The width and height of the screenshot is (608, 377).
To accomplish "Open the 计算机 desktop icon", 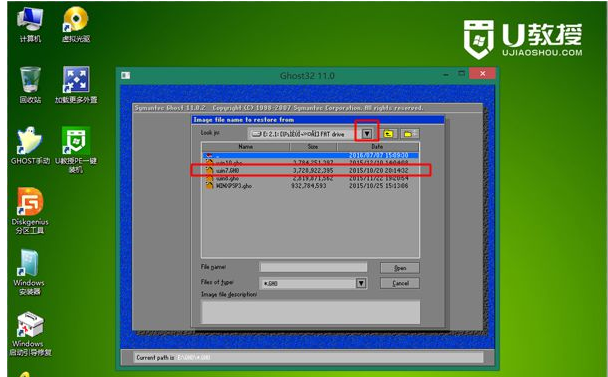I will pyautogui.click(x=29, y=24).
